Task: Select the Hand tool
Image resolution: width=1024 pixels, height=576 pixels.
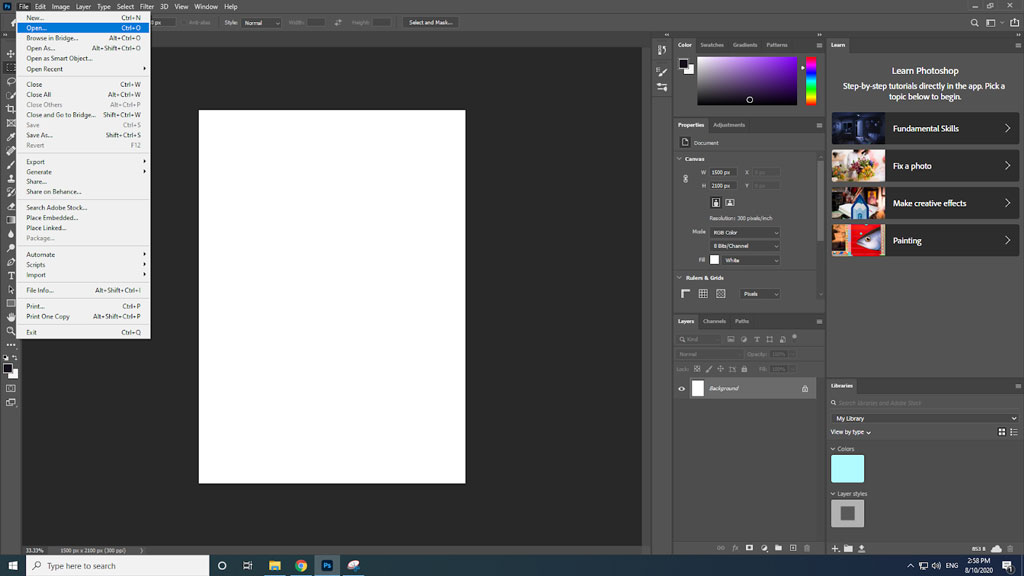Action: point(10,317)
